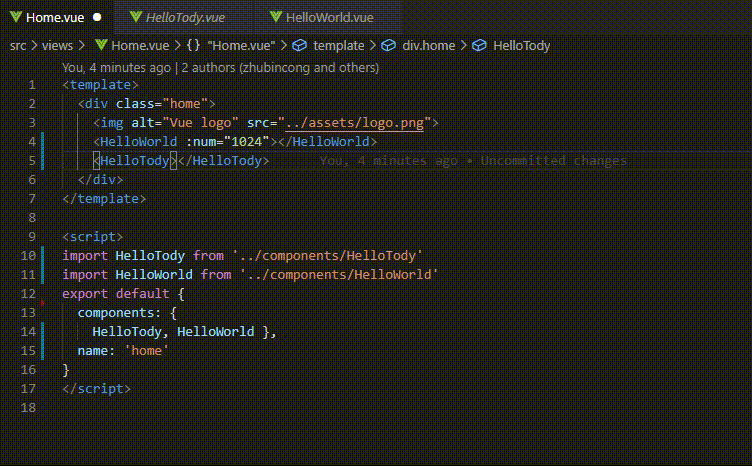Open chevron after src breadcrumb

[34, 46]
